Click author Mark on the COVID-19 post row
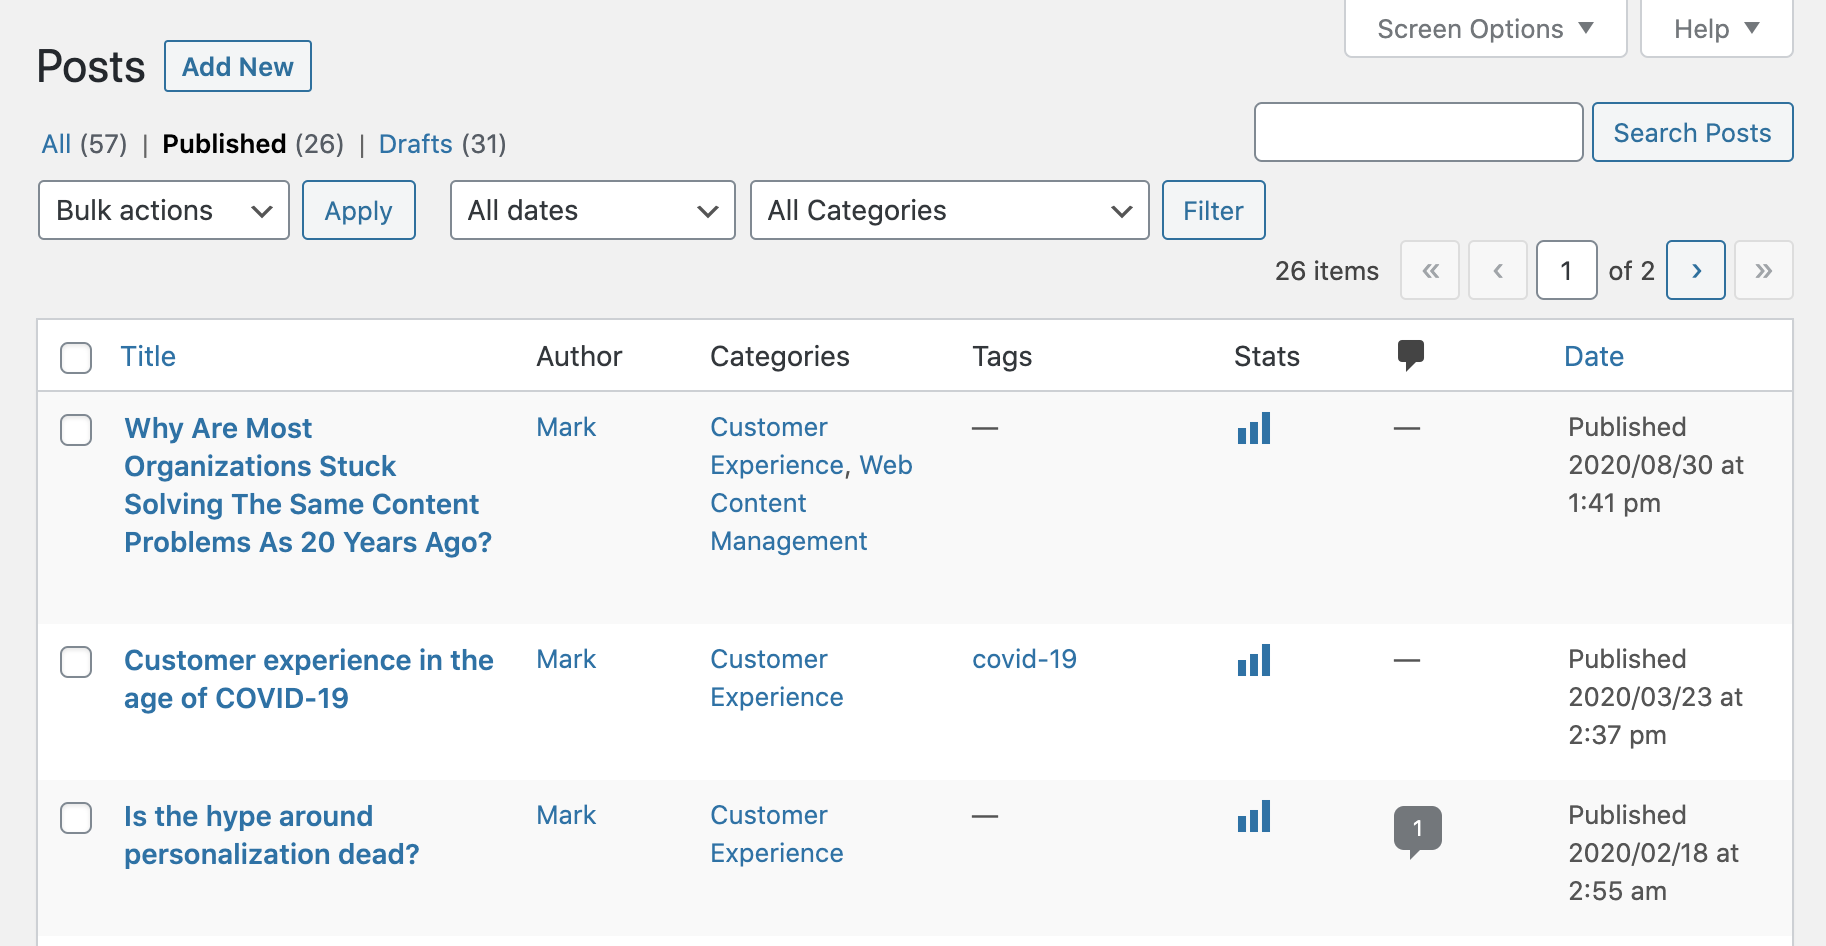Viewport: 1826px width, 946px height. tap(566, 659)
